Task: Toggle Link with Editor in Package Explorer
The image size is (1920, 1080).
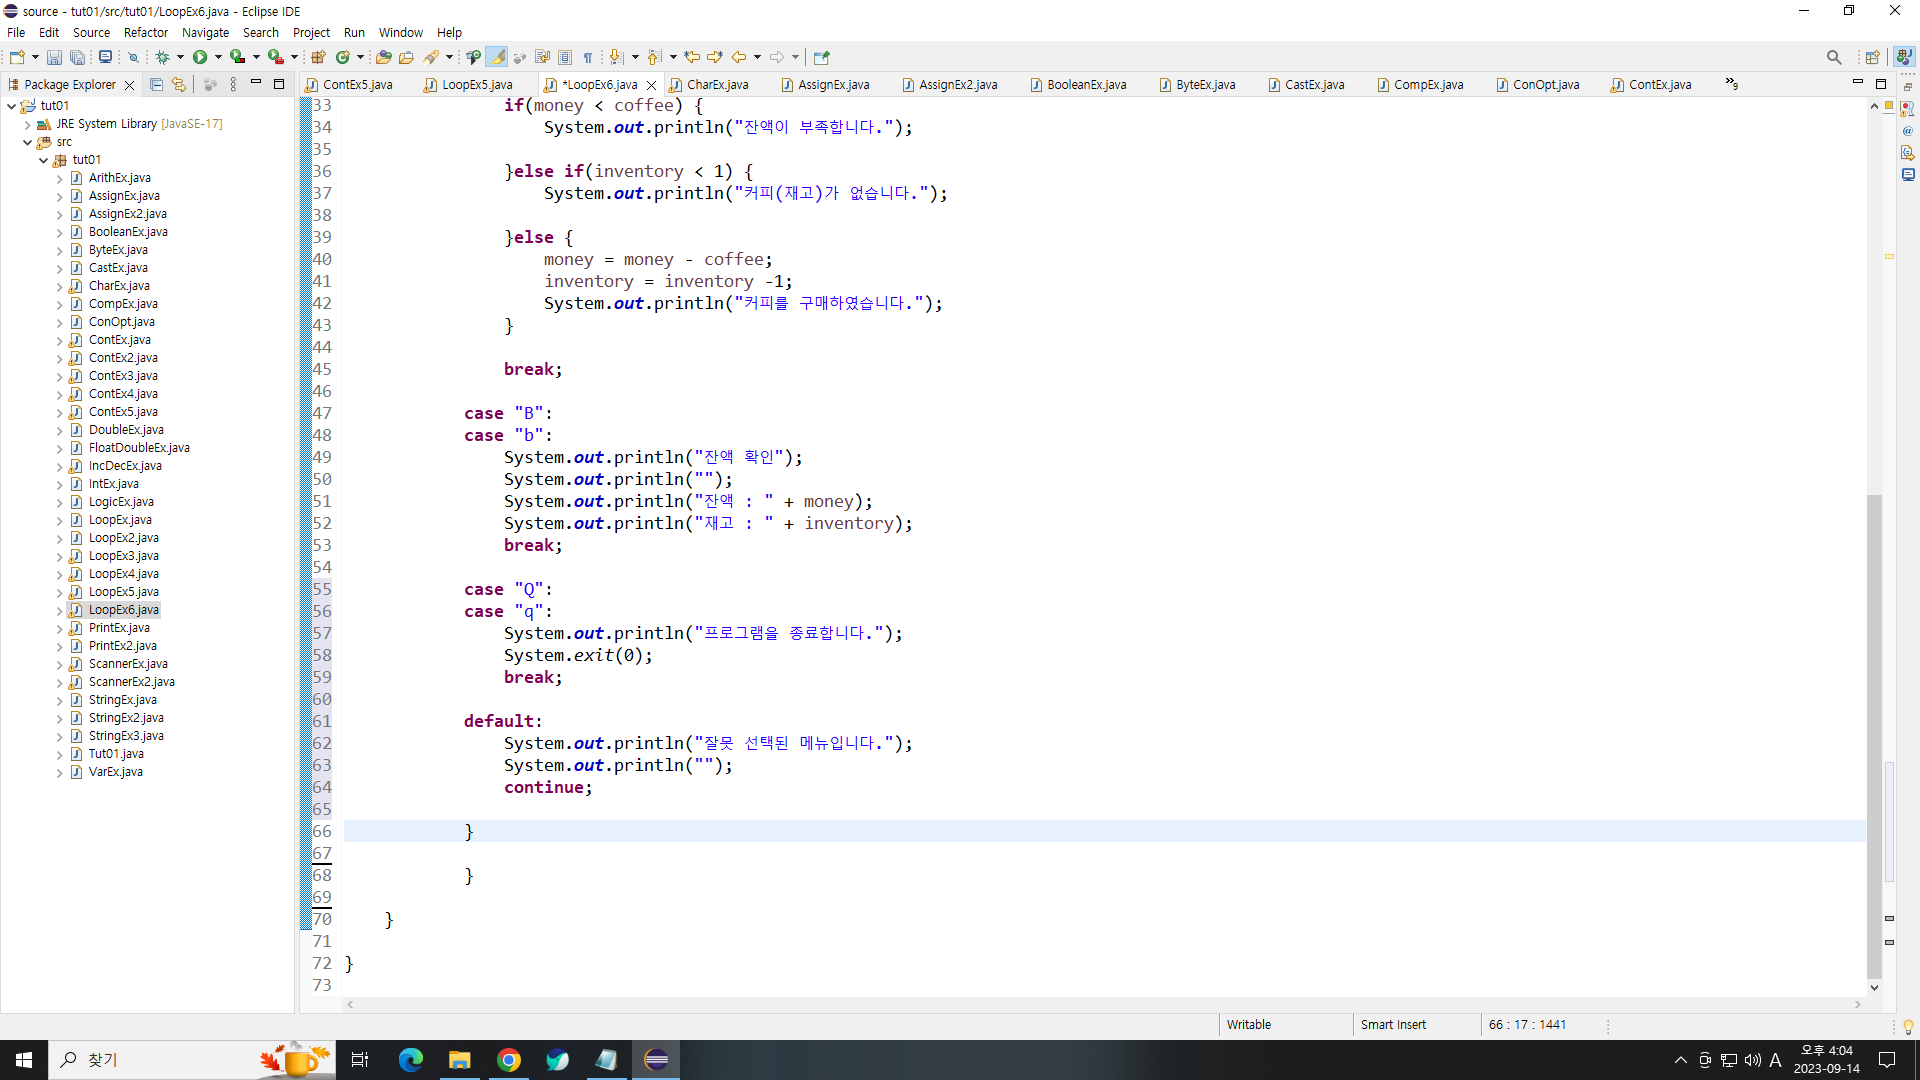Action: [179, 85]
